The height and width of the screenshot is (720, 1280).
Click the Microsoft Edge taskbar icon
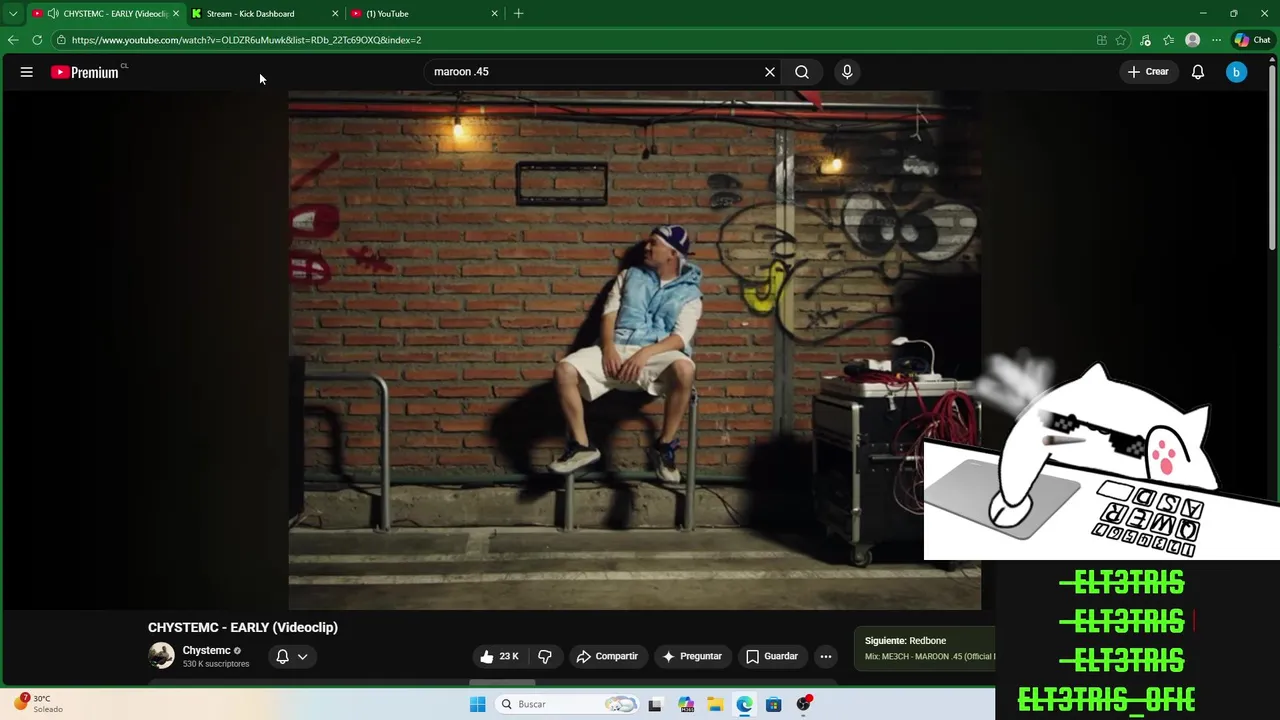745,705
